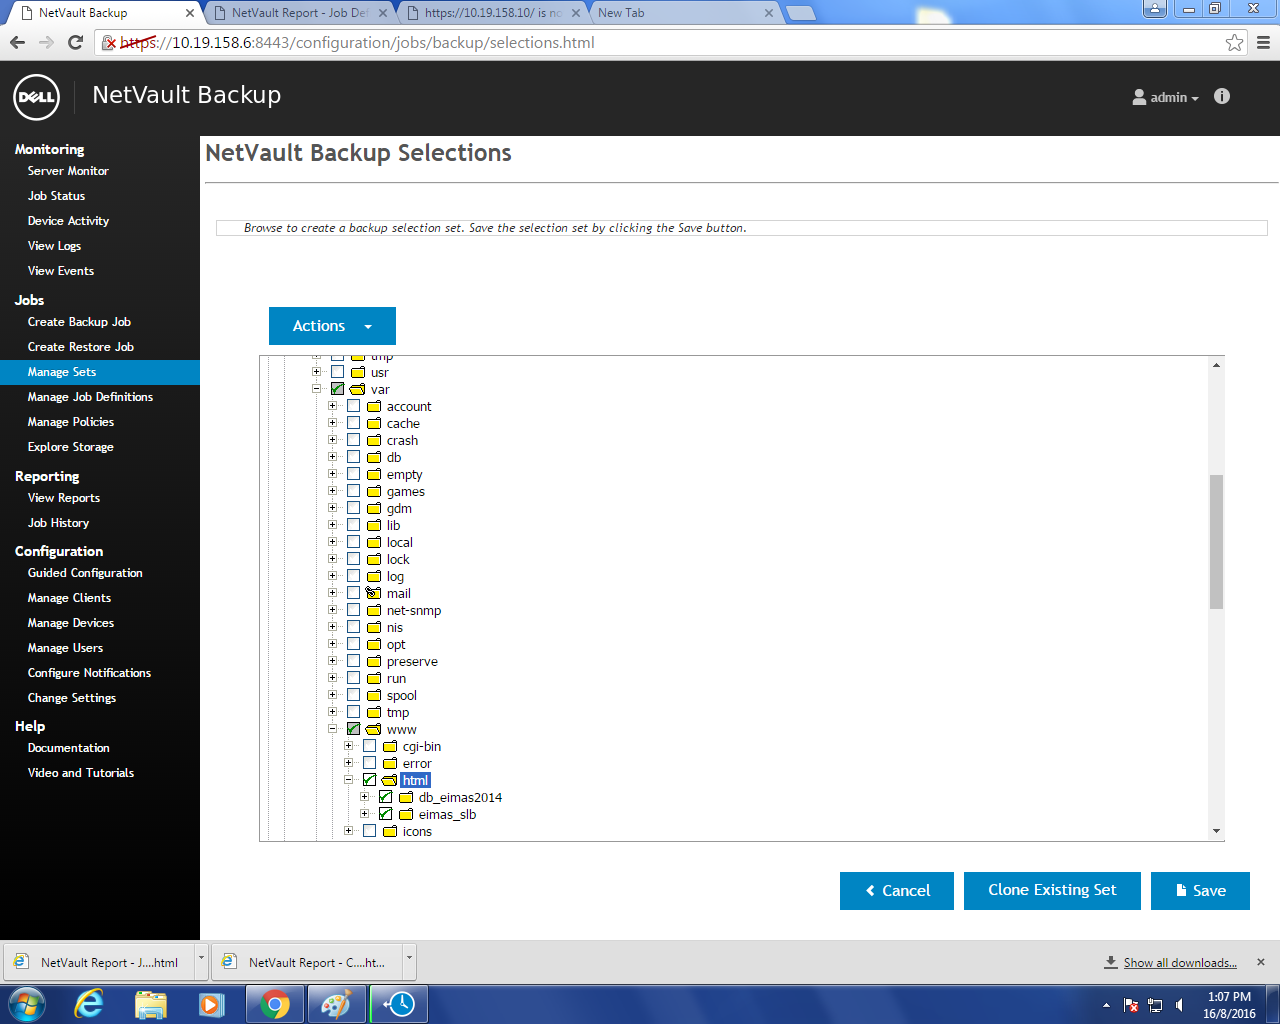Open Create Backup Job in sidebar
The image size is (1280, 1024).
[79, 322]
